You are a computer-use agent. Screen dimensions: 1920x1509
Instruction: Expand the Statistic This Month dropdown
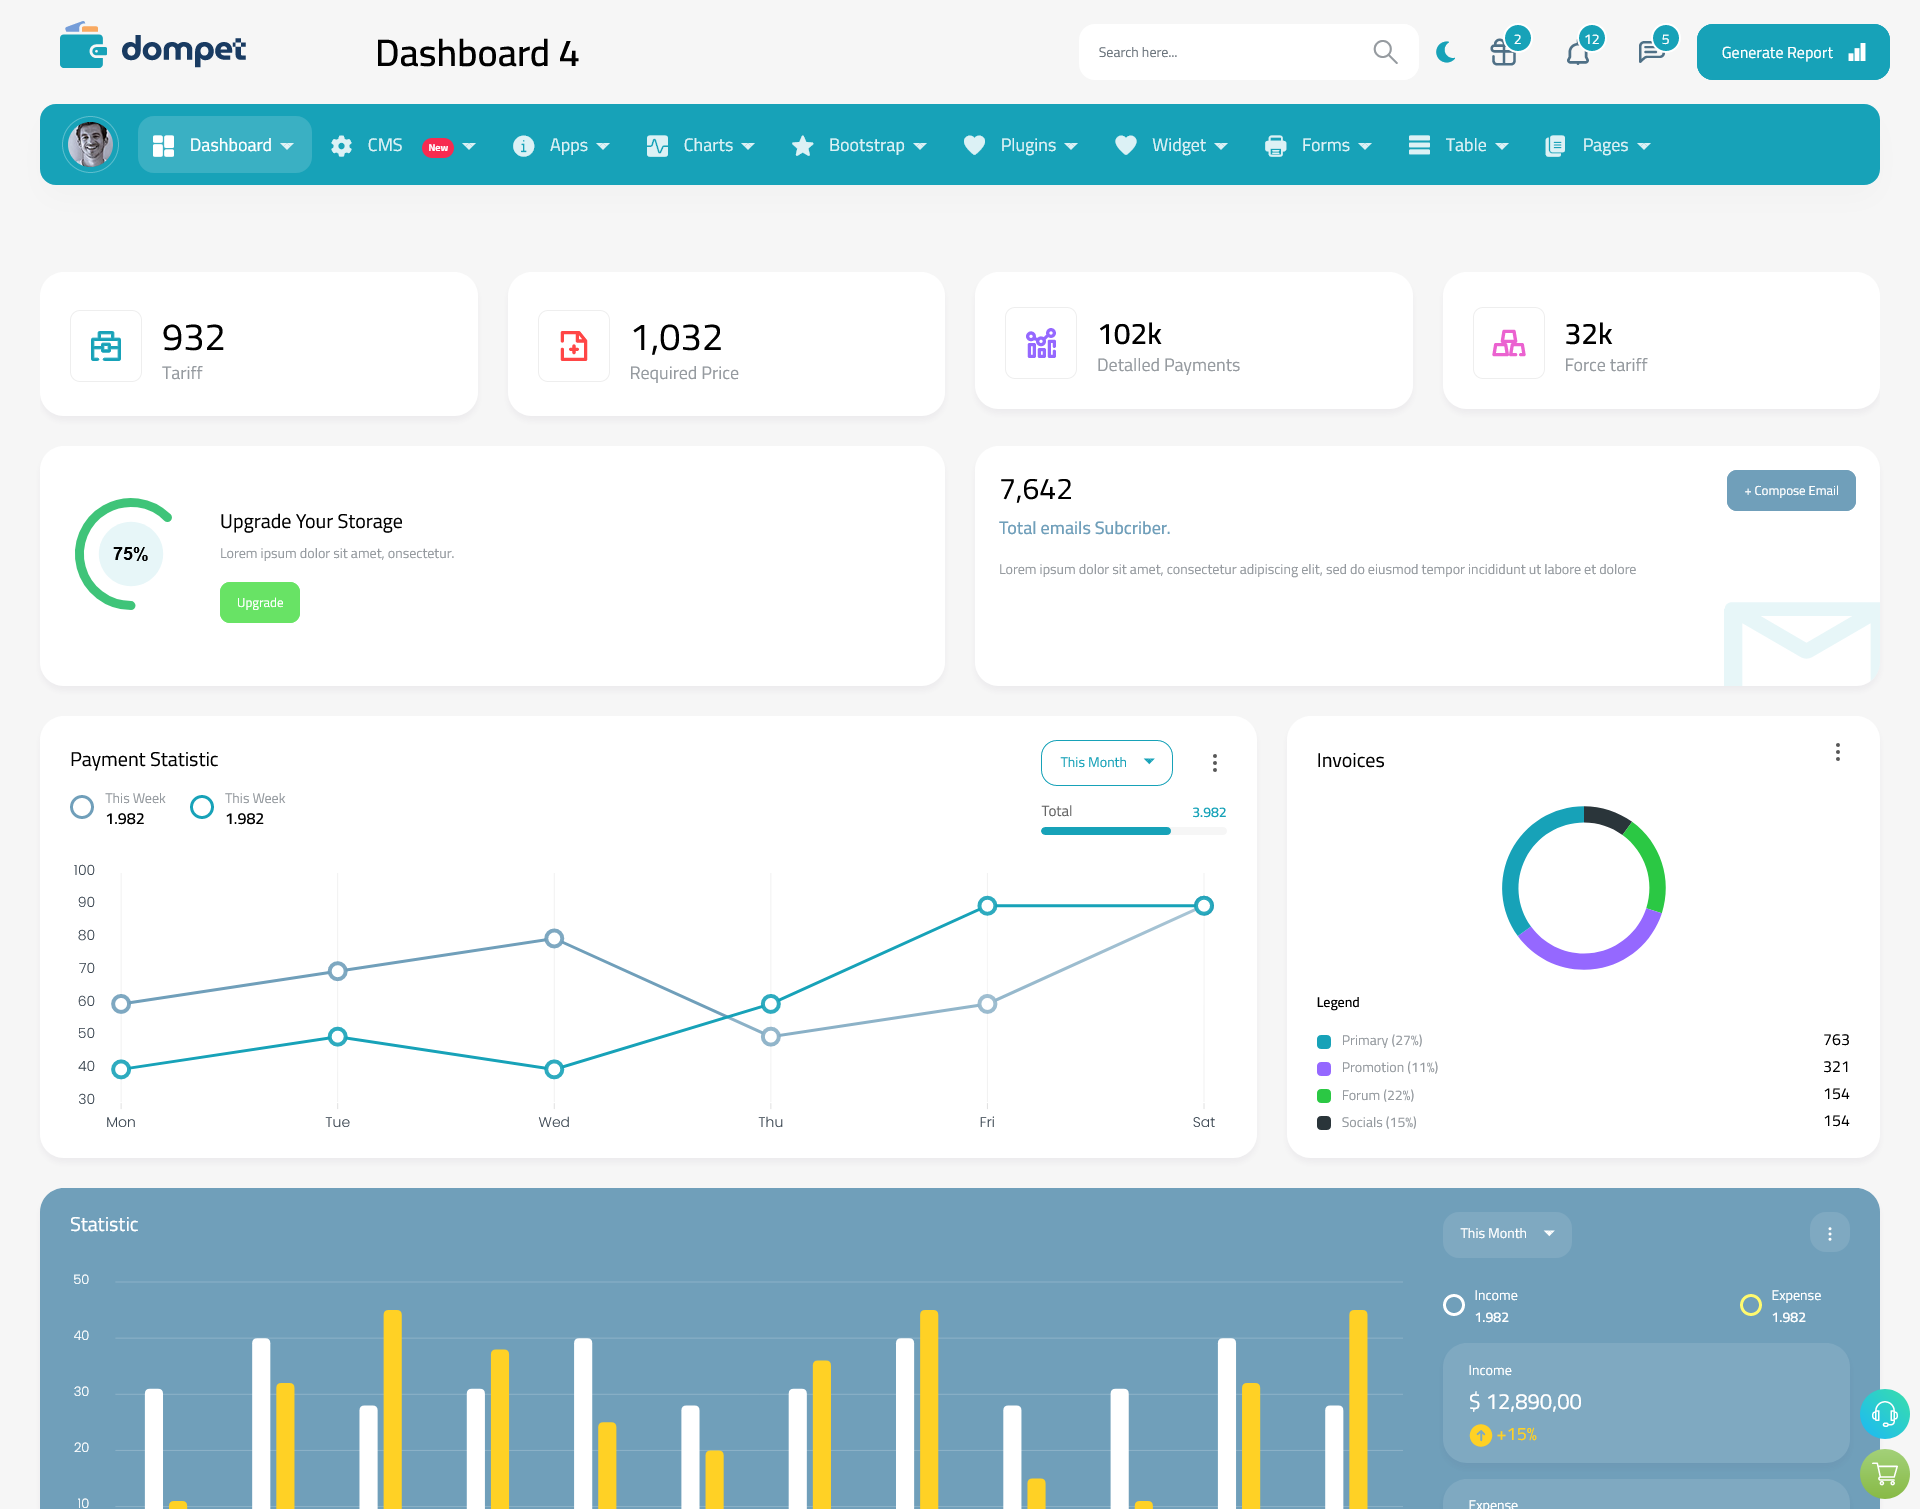coord(1504,1232)
